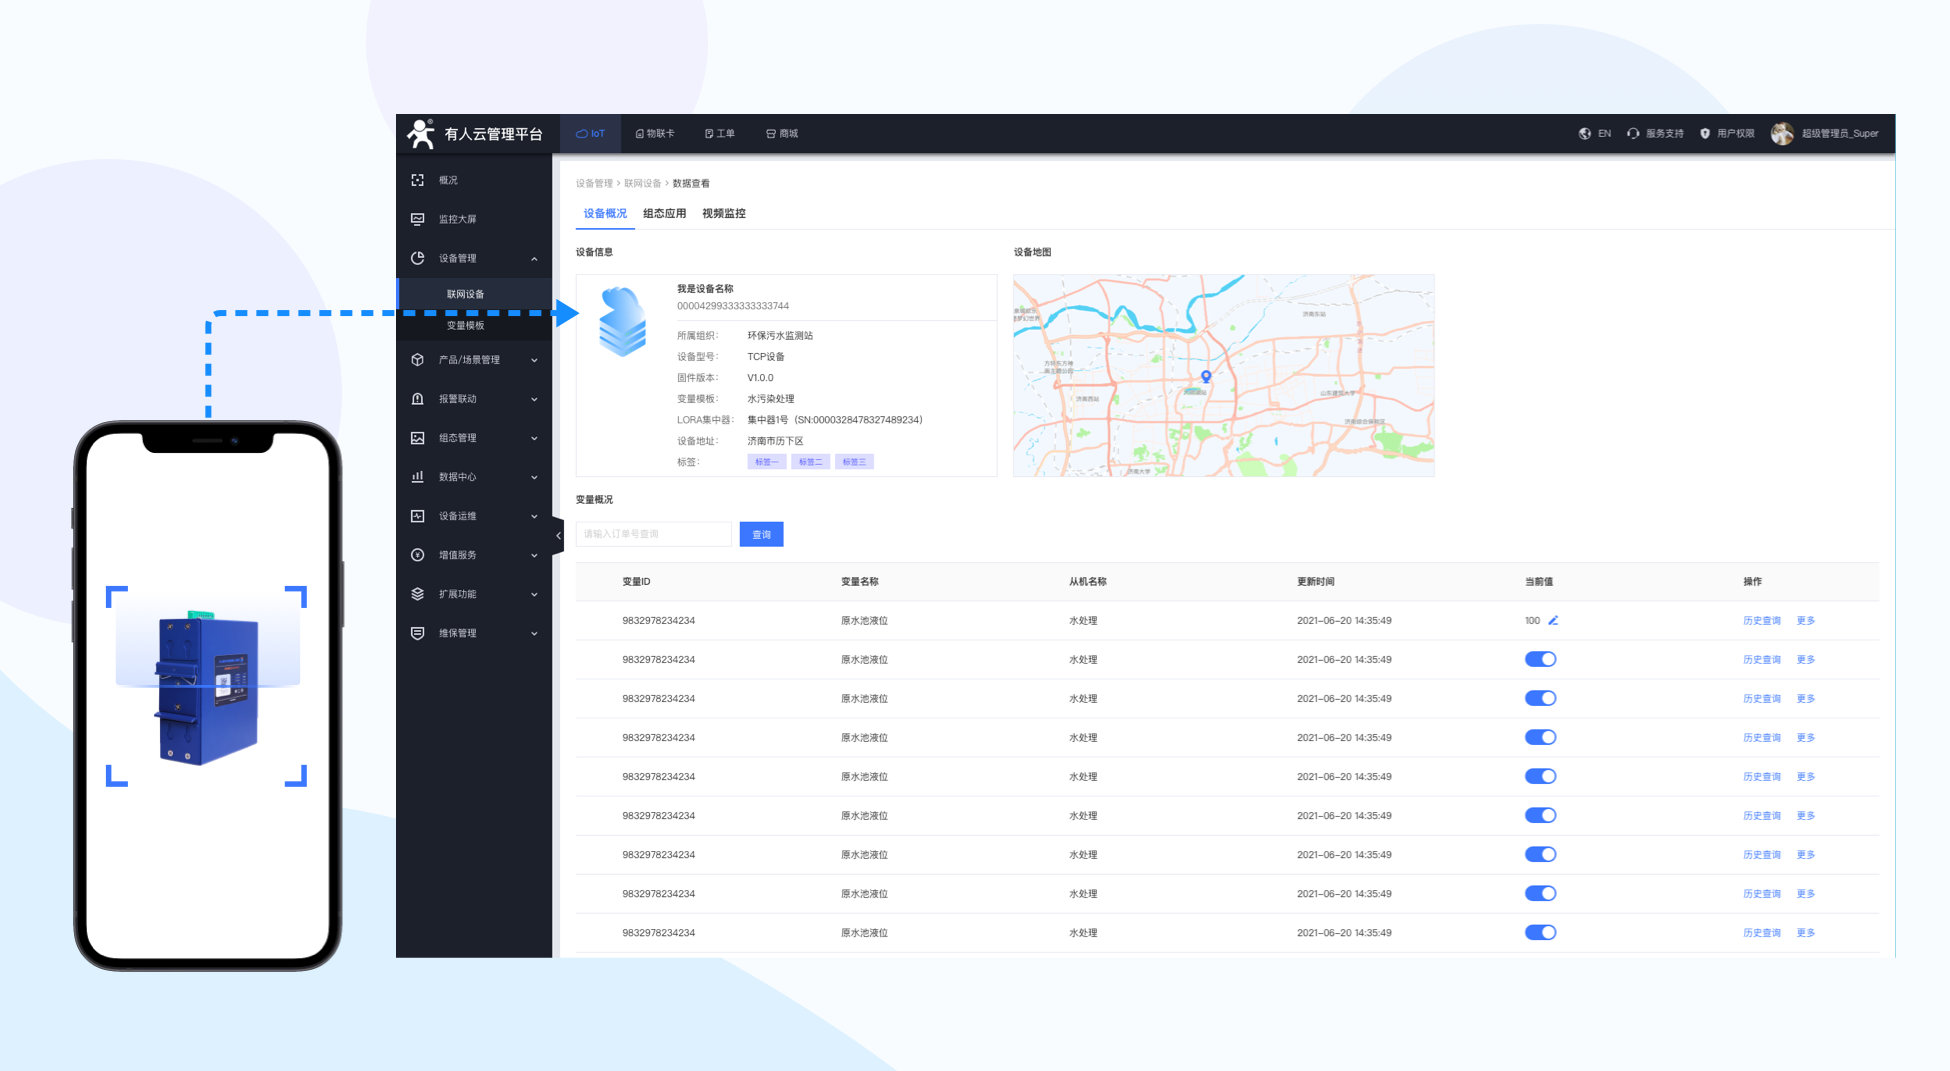The width and height of the screenshot is (1950, 1071).
Task: Expand the 组态管理 chevron
Action: tap(534, 439)
